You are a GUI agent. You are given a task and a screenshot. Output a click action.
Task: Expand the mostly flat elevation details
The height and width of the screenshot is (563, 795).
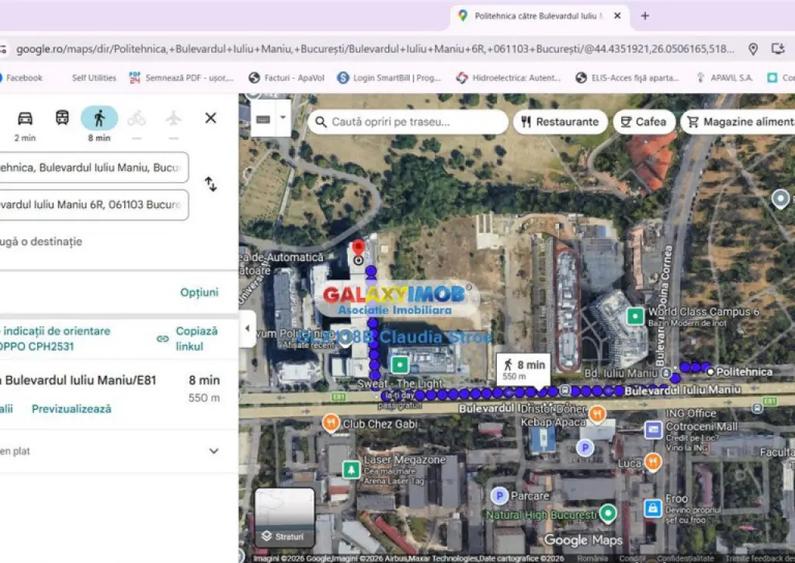click(213, 451)
